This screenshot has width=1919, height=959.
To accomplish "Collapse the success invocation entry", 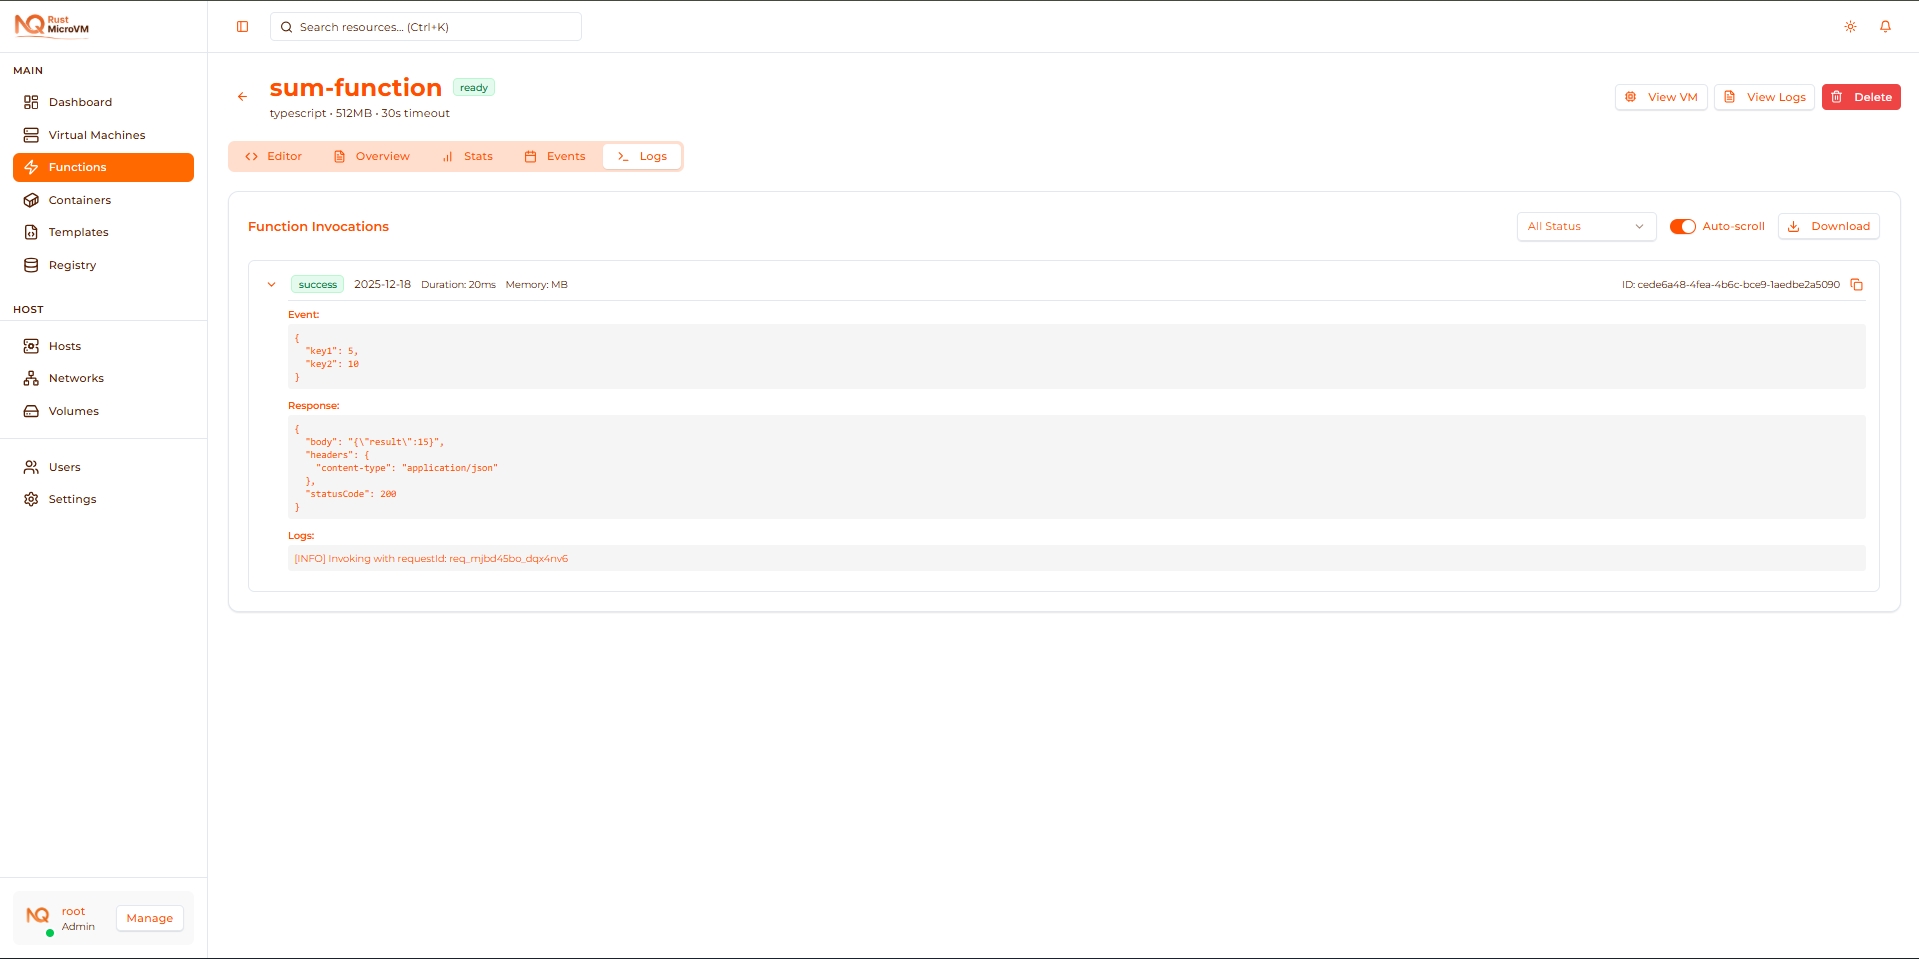I will tap(271, 284).
